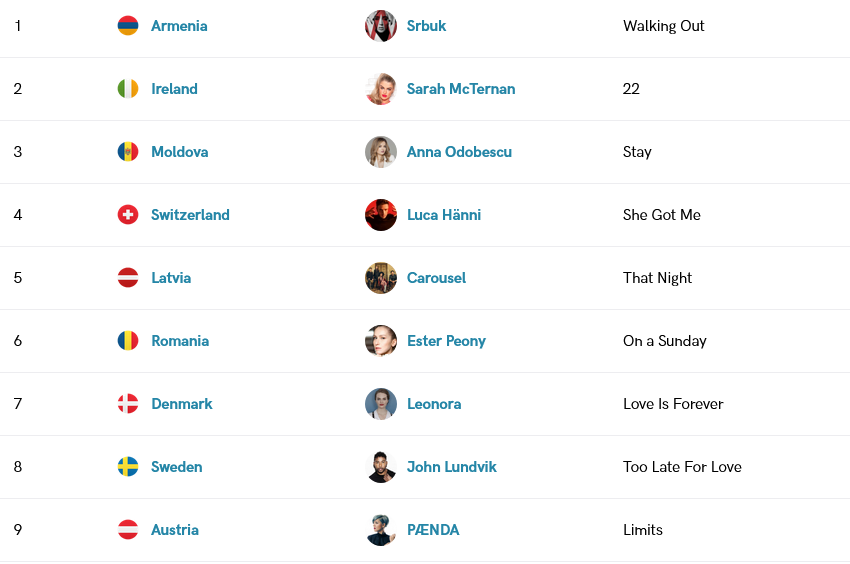The width and height of the screenshot is (850, 564).
Task: Follow the Ester Peony artist link
Action: [x=446, y=341]
